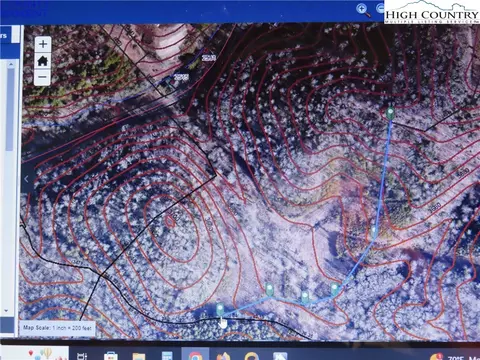This screenshot has width=480, height=360.
Task: Click the side panel scrollbar thumb
Action: pyautogui.click(x=10, y=110)
